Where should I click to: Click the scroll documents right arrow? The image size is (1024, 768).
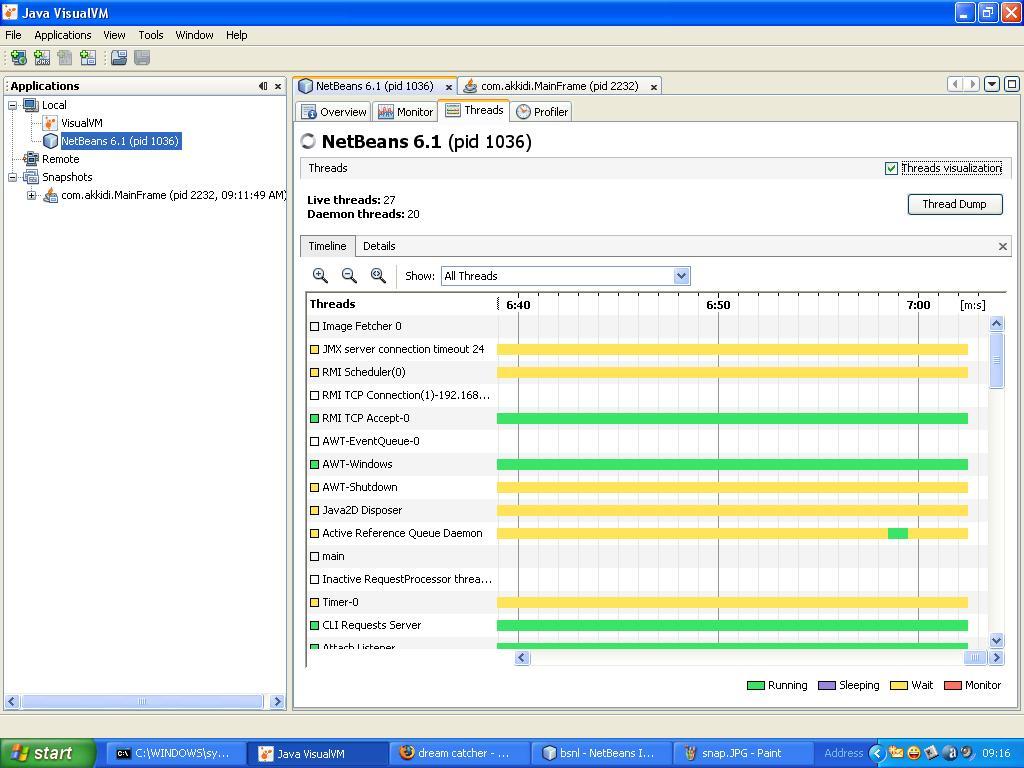(972, 84)
